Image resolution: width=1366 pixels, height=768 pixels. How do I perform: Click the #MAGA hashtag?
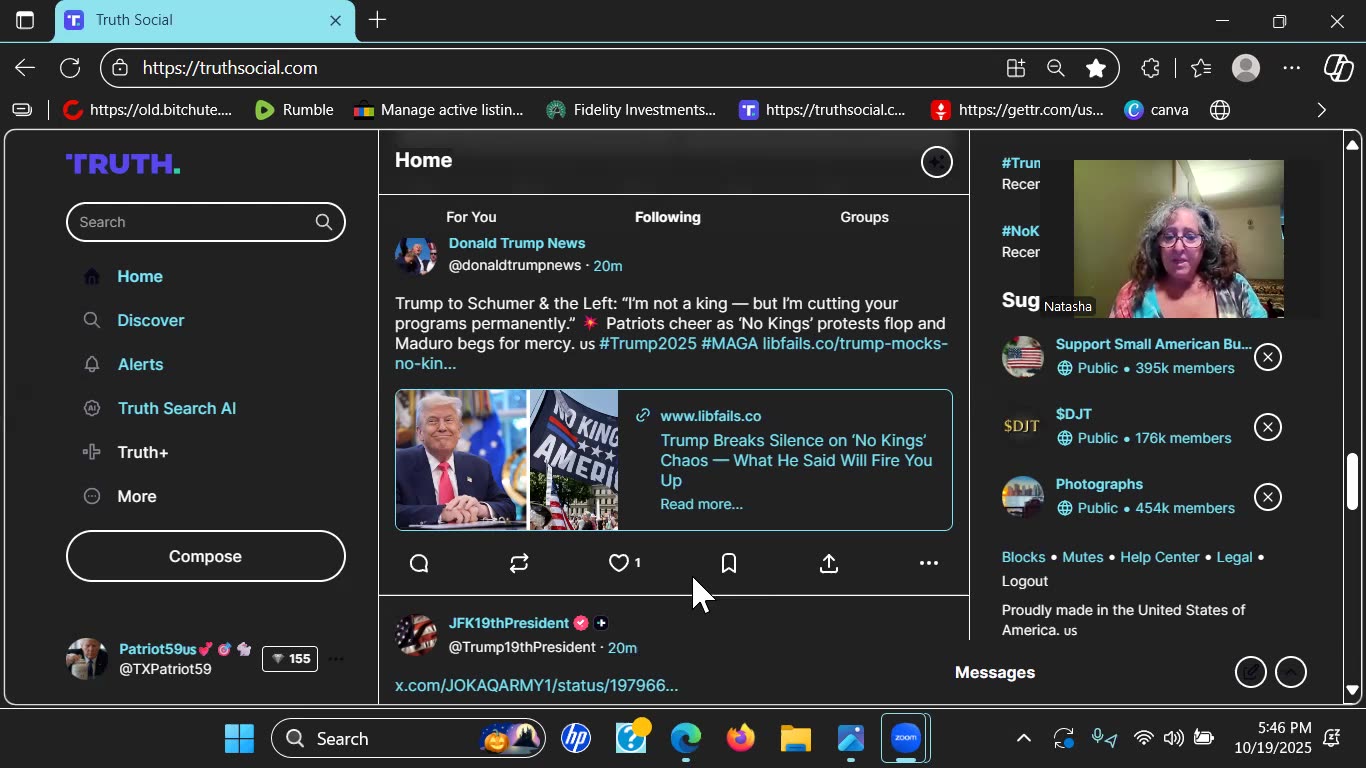(730, 344)
